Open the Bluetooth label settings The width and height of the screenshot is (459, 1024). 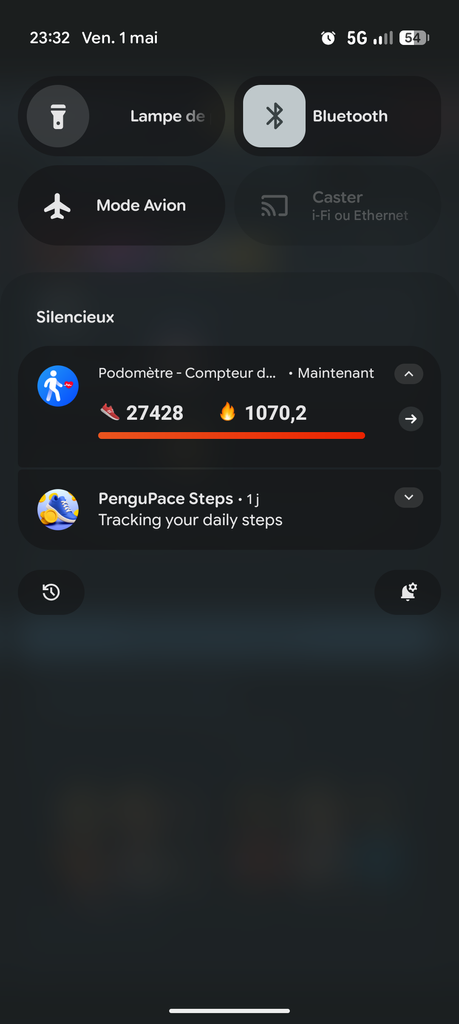pos(350,116)
